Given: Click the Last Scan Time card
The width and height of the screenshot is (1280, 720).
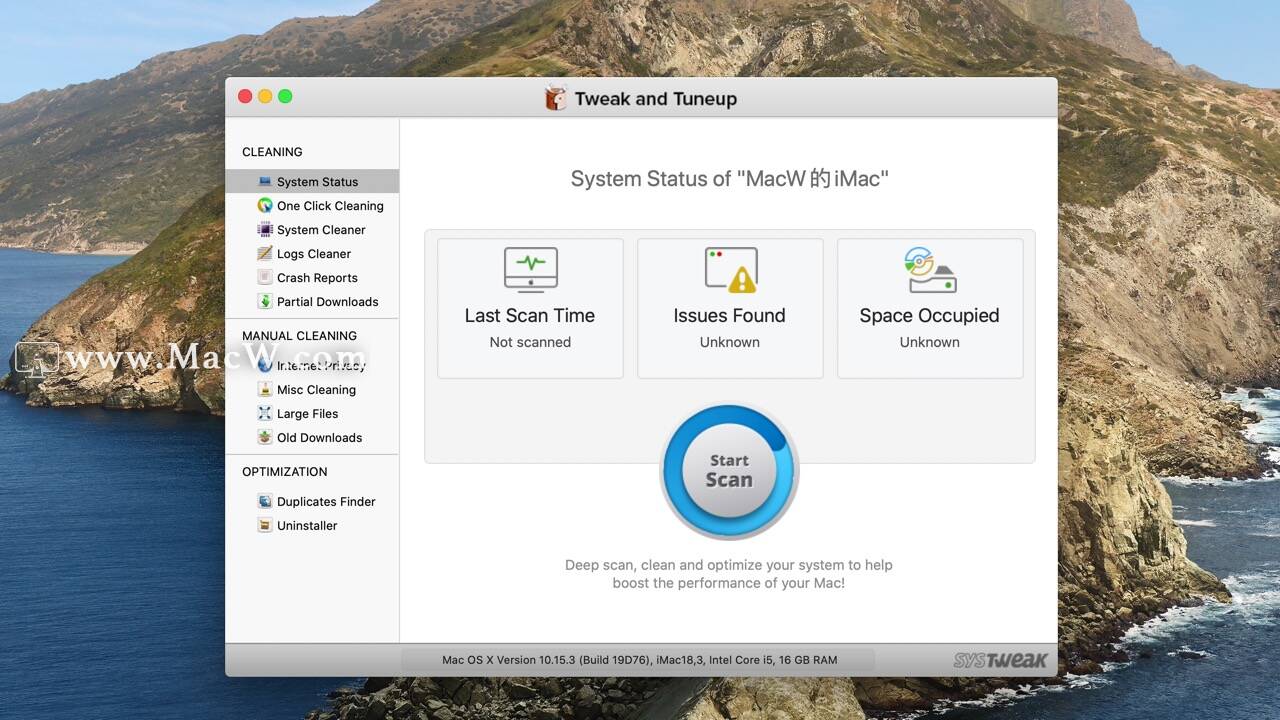Looking at the screenshot, I should tap(530, 308).
